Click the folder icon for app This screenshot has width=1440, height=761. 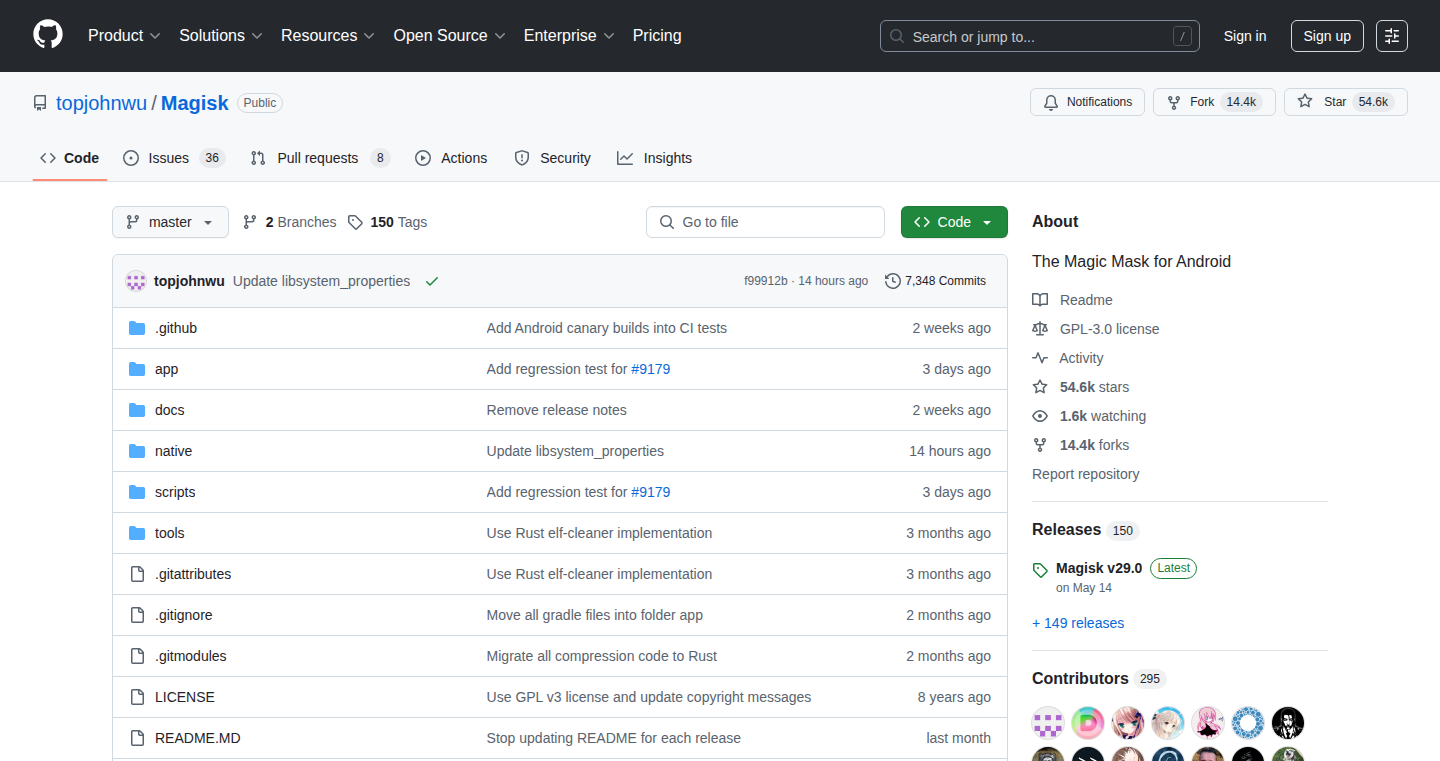[137, 369]
